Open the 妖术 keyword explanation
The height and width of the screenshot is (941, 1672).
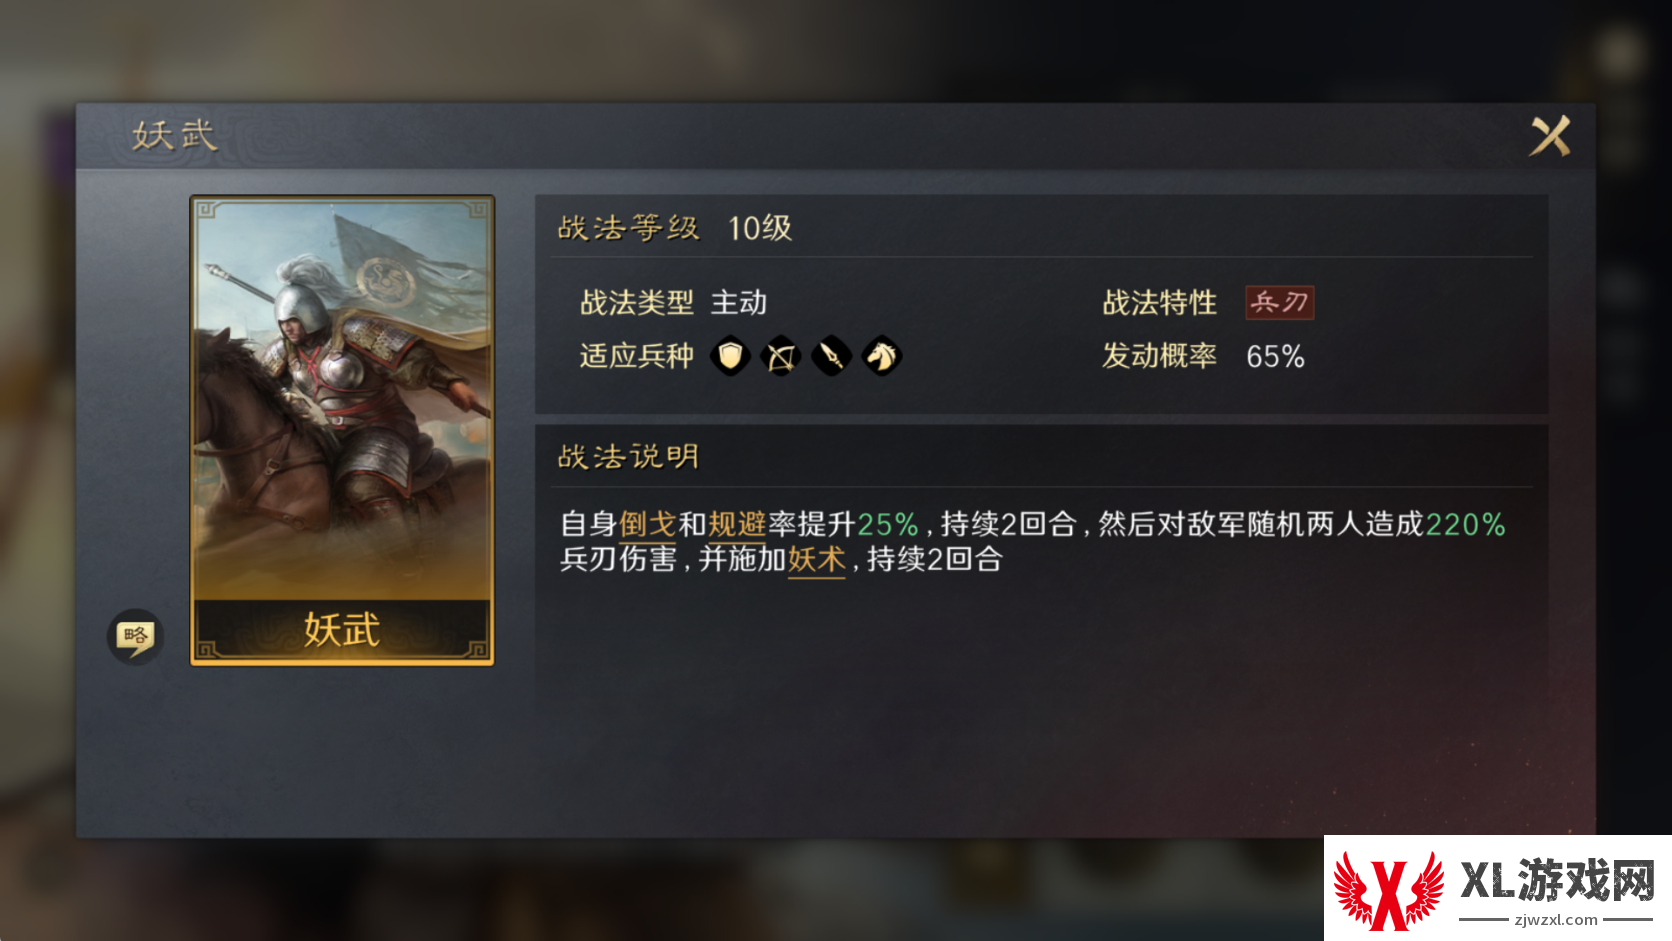817,559
